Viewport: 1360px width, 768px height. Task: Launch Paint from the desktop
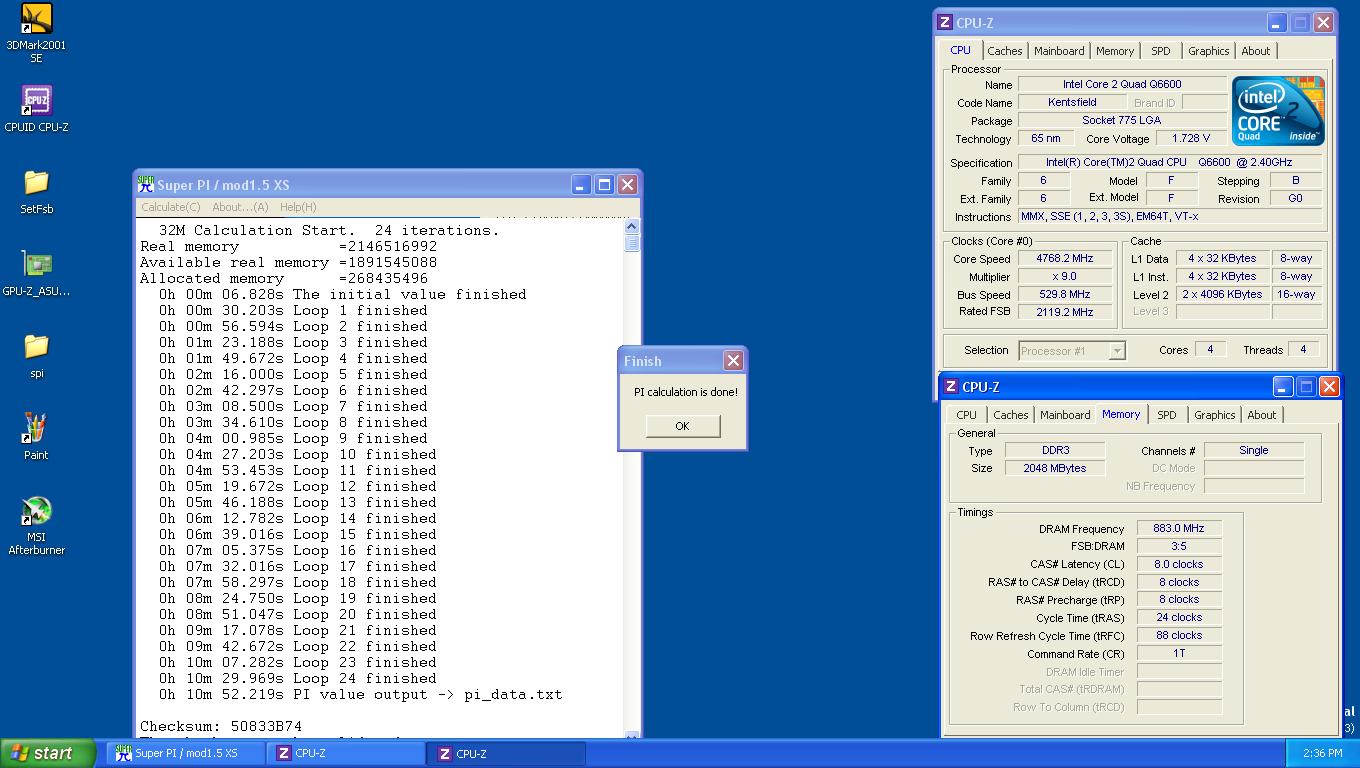(x=36, y=437)
